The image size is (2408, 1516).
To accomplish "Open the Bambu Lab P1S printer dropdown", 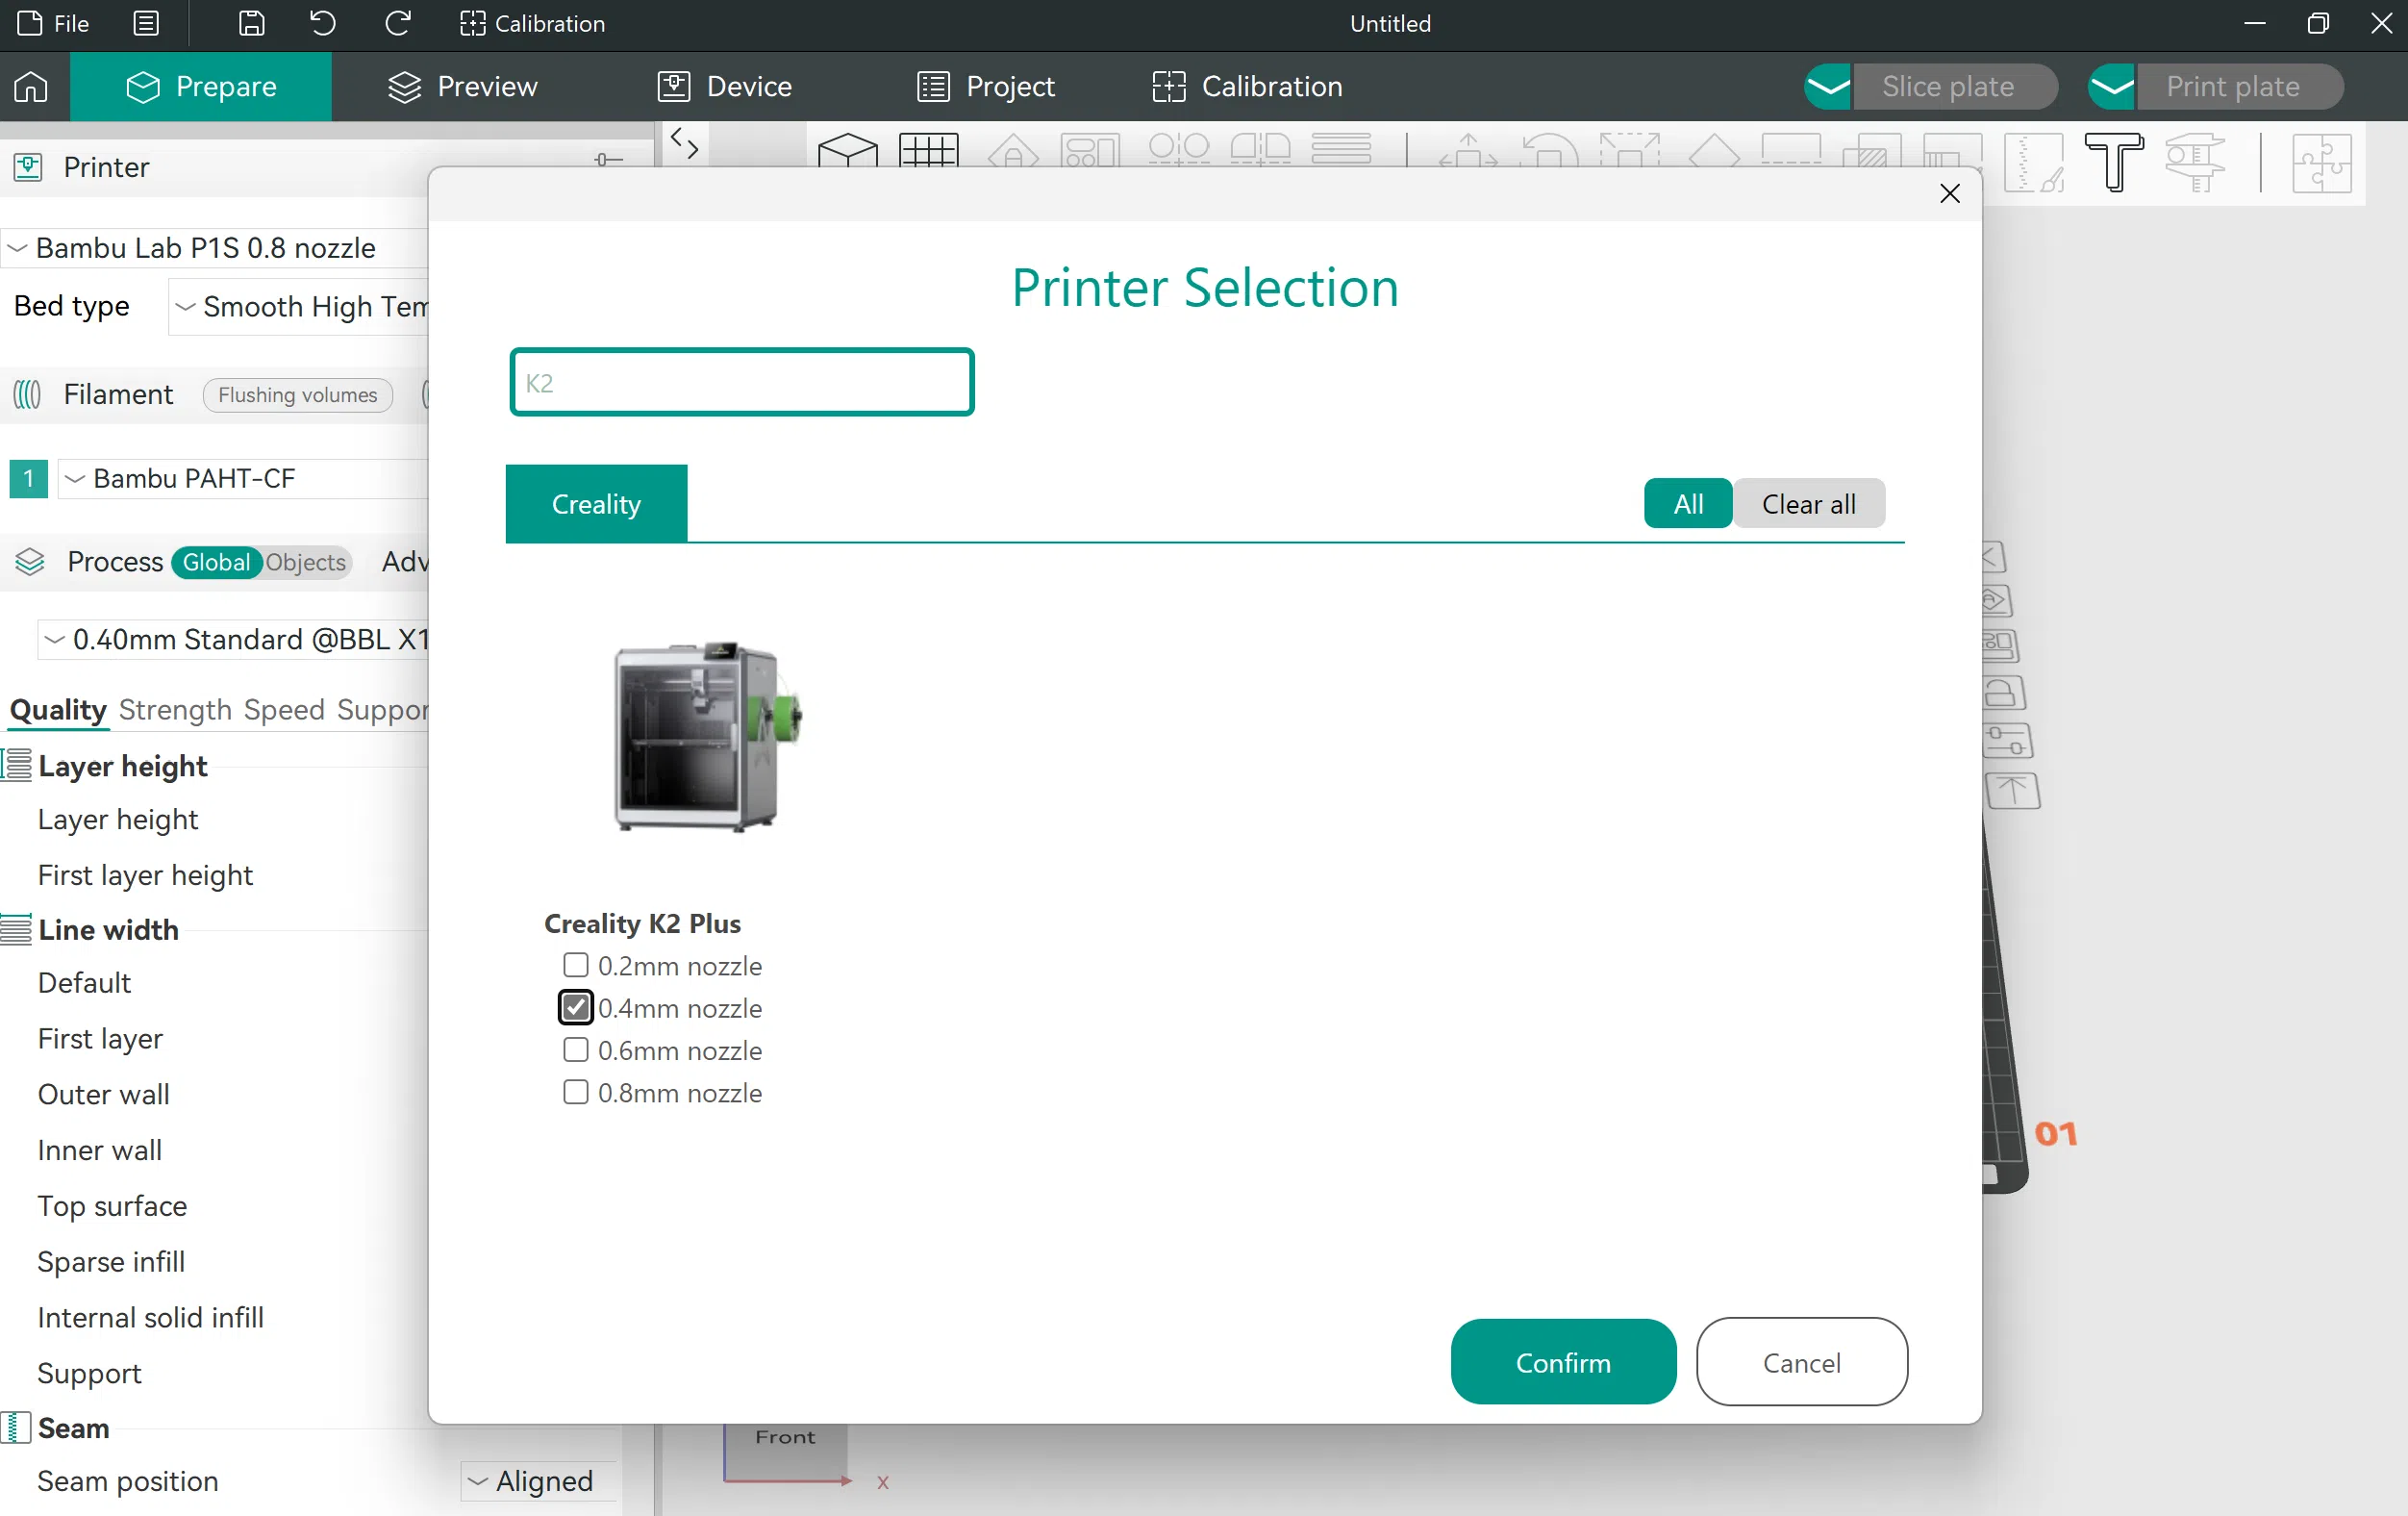I will (214, 248).
